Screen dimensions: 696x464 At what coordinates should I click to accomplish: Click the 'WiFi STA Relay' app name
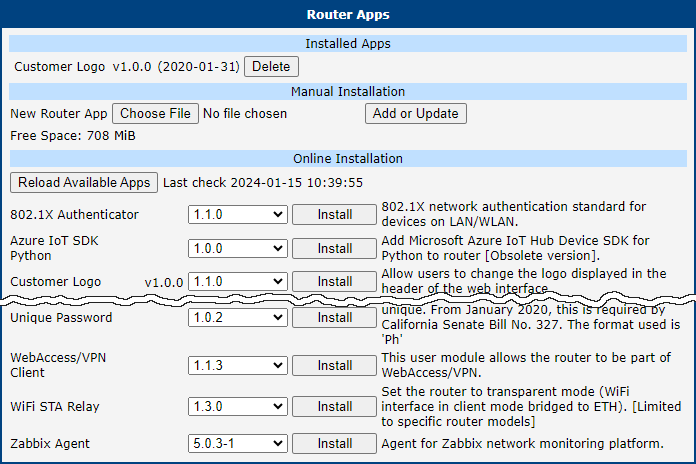[55, 406]
